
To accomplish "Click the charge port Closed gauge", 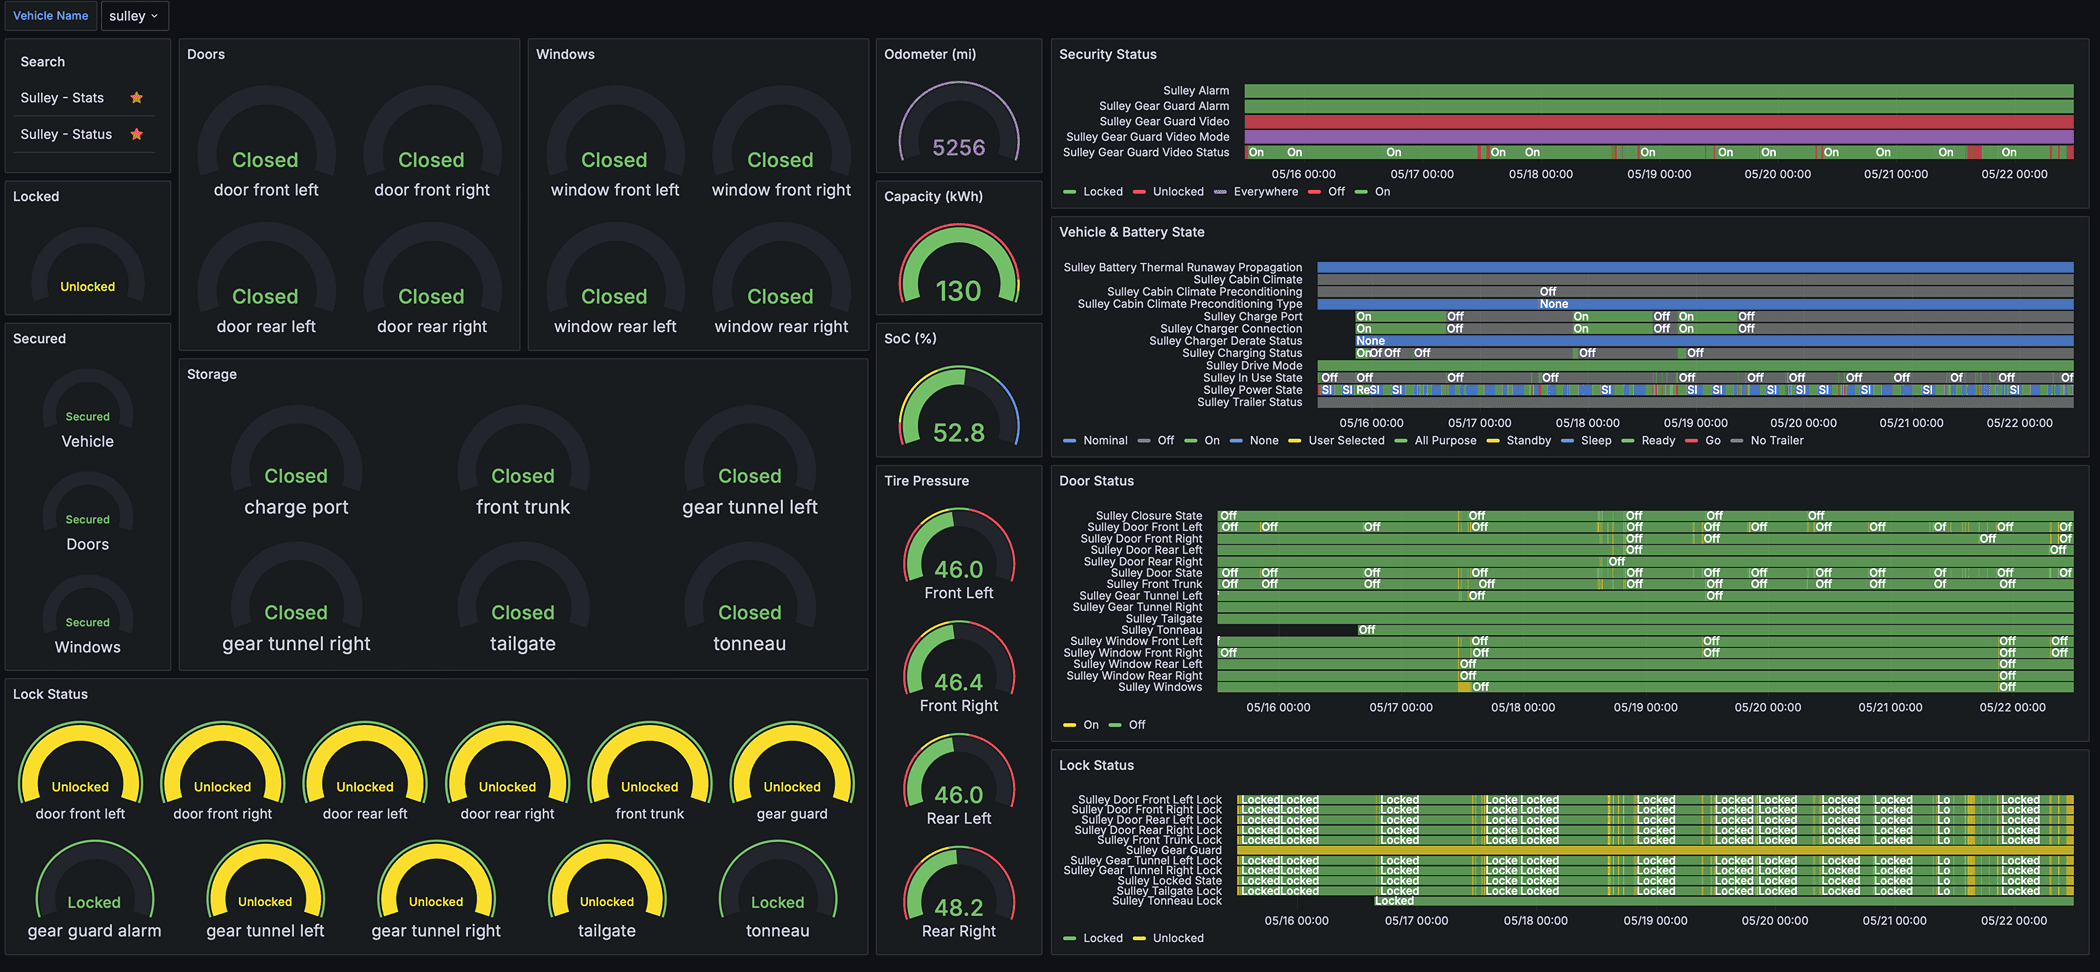I will pyautogui.click(x=296, y=461).
